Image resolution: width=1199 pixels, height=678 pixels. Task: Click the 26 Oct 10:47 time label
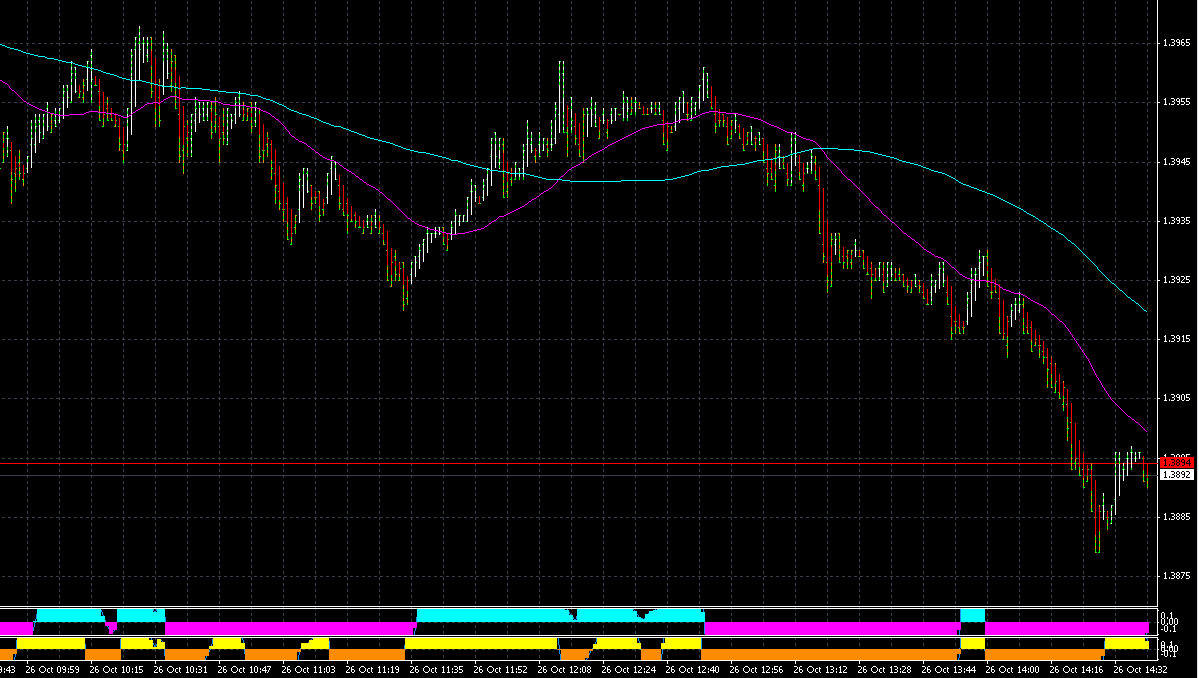(x=244, y=670)
